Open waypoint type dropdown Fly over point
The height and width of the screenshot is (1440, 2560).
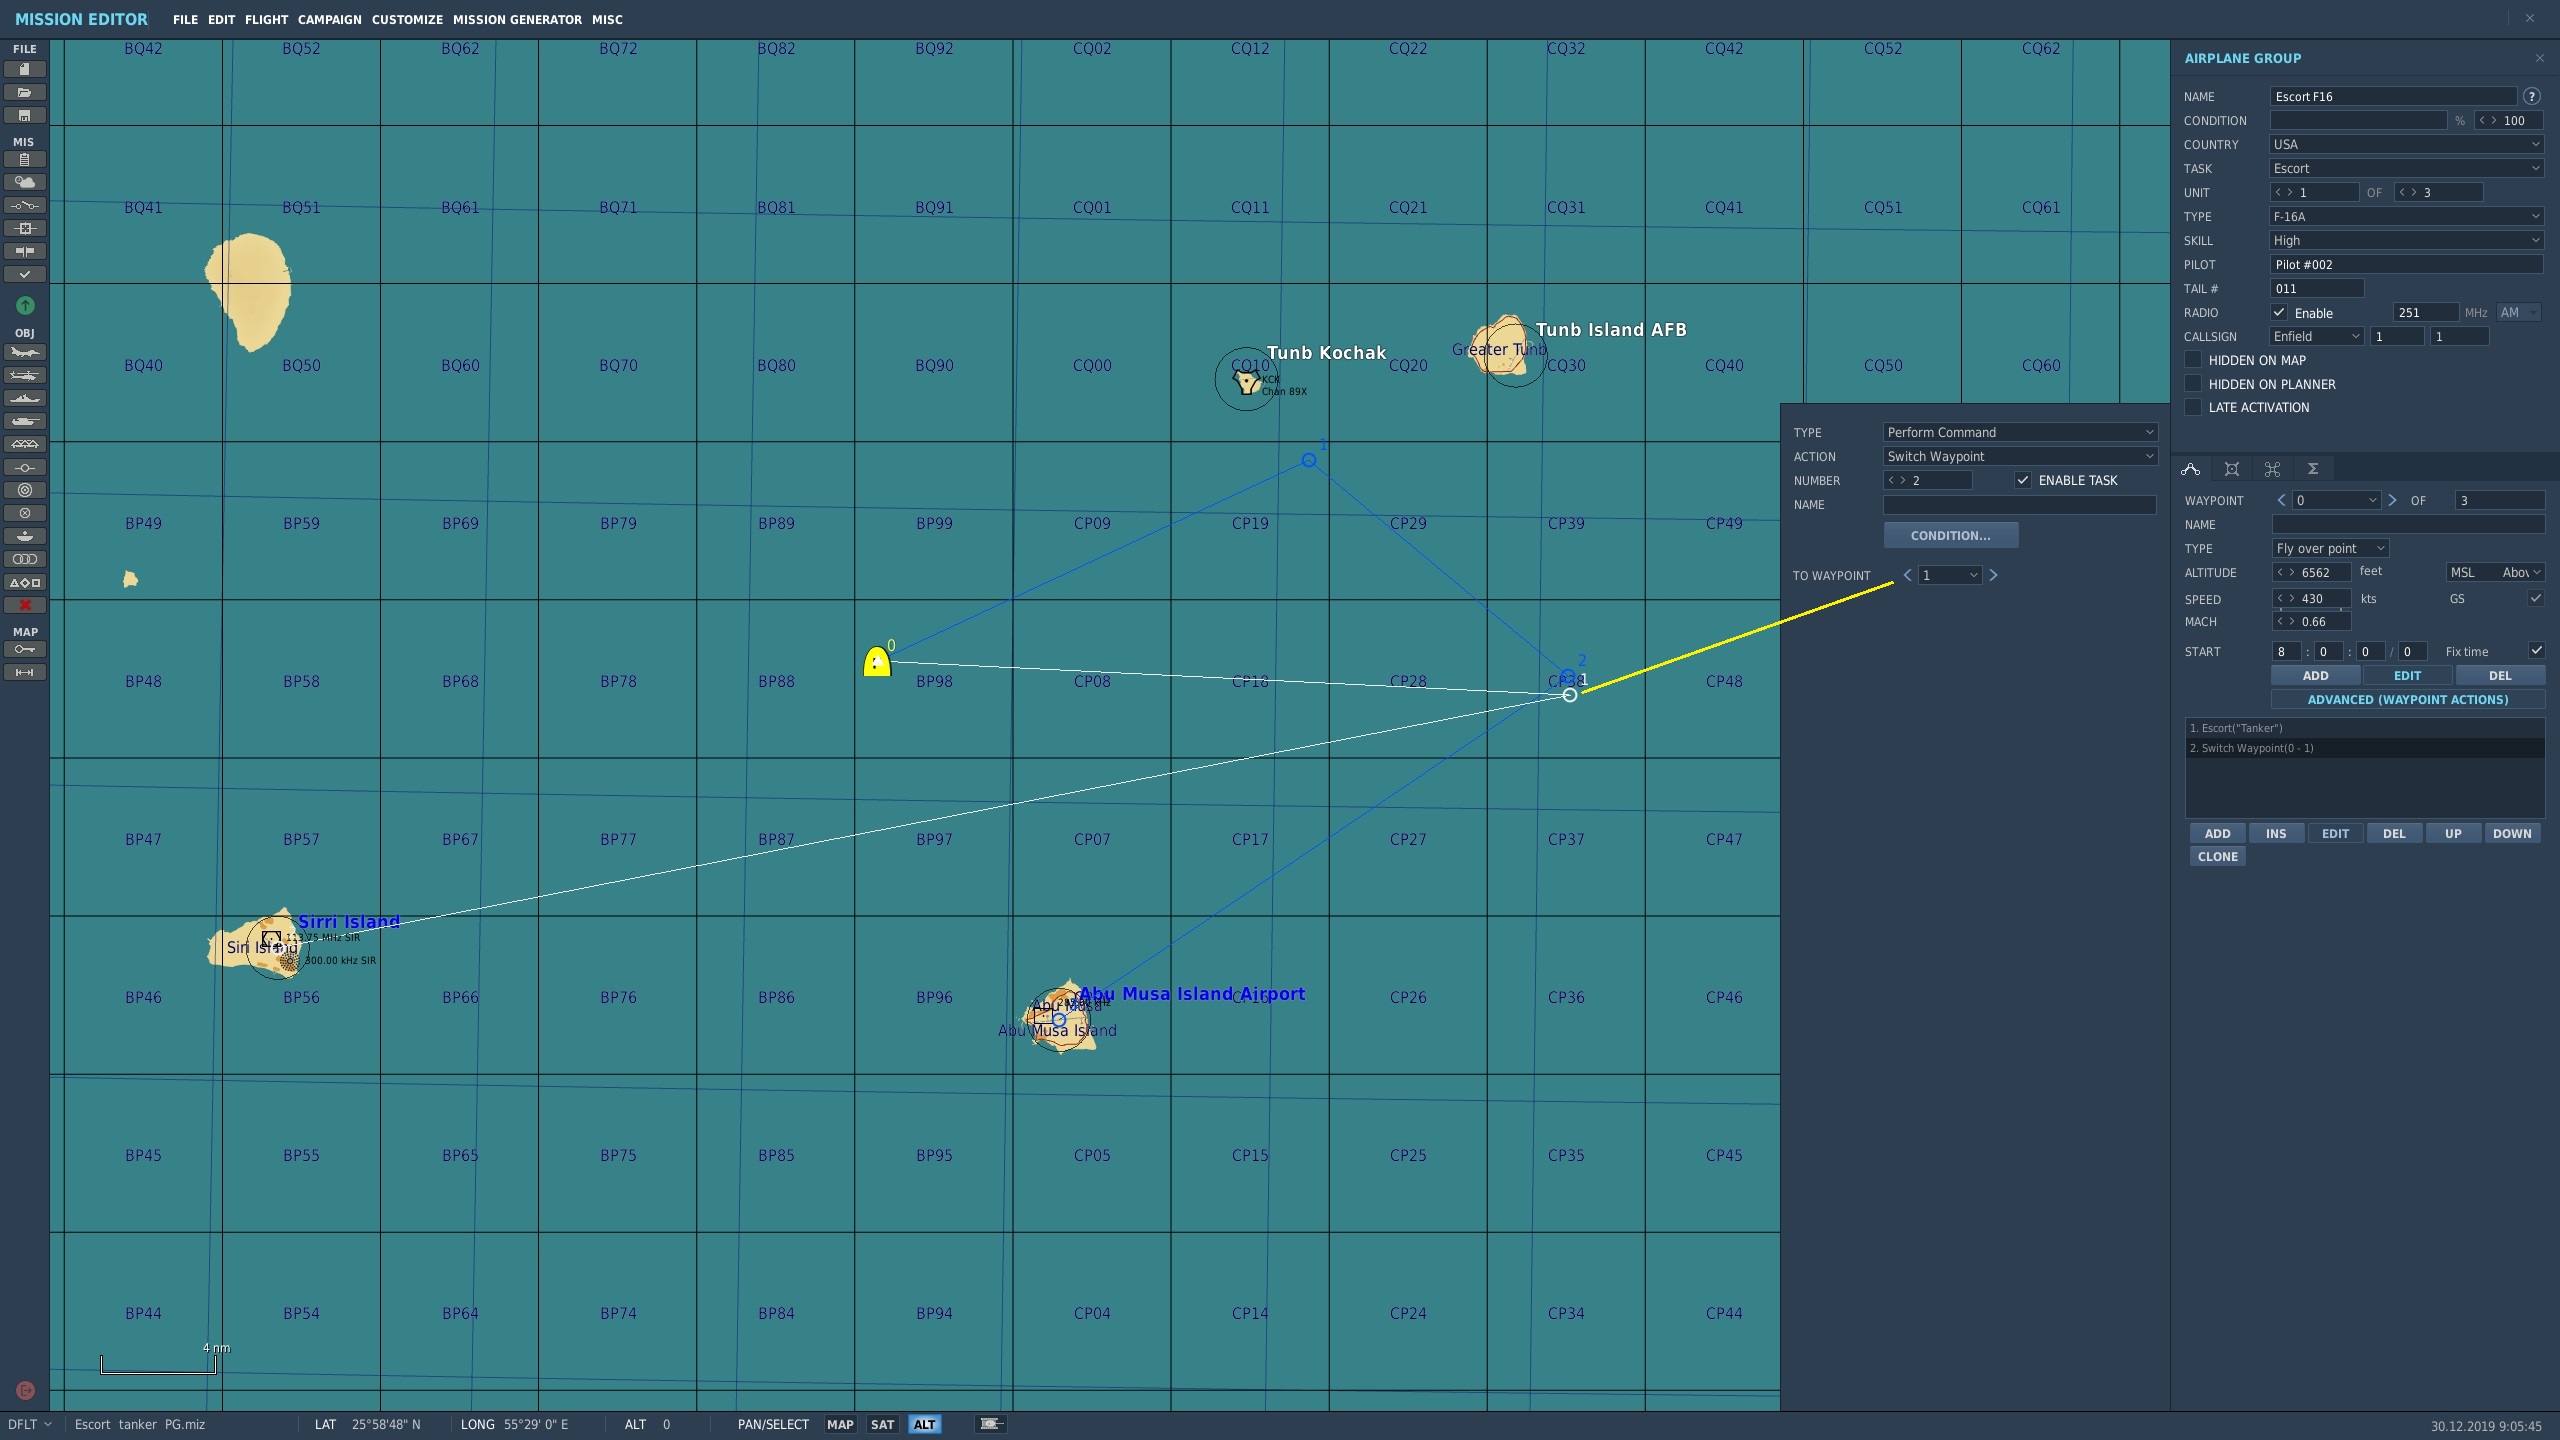2331,548
